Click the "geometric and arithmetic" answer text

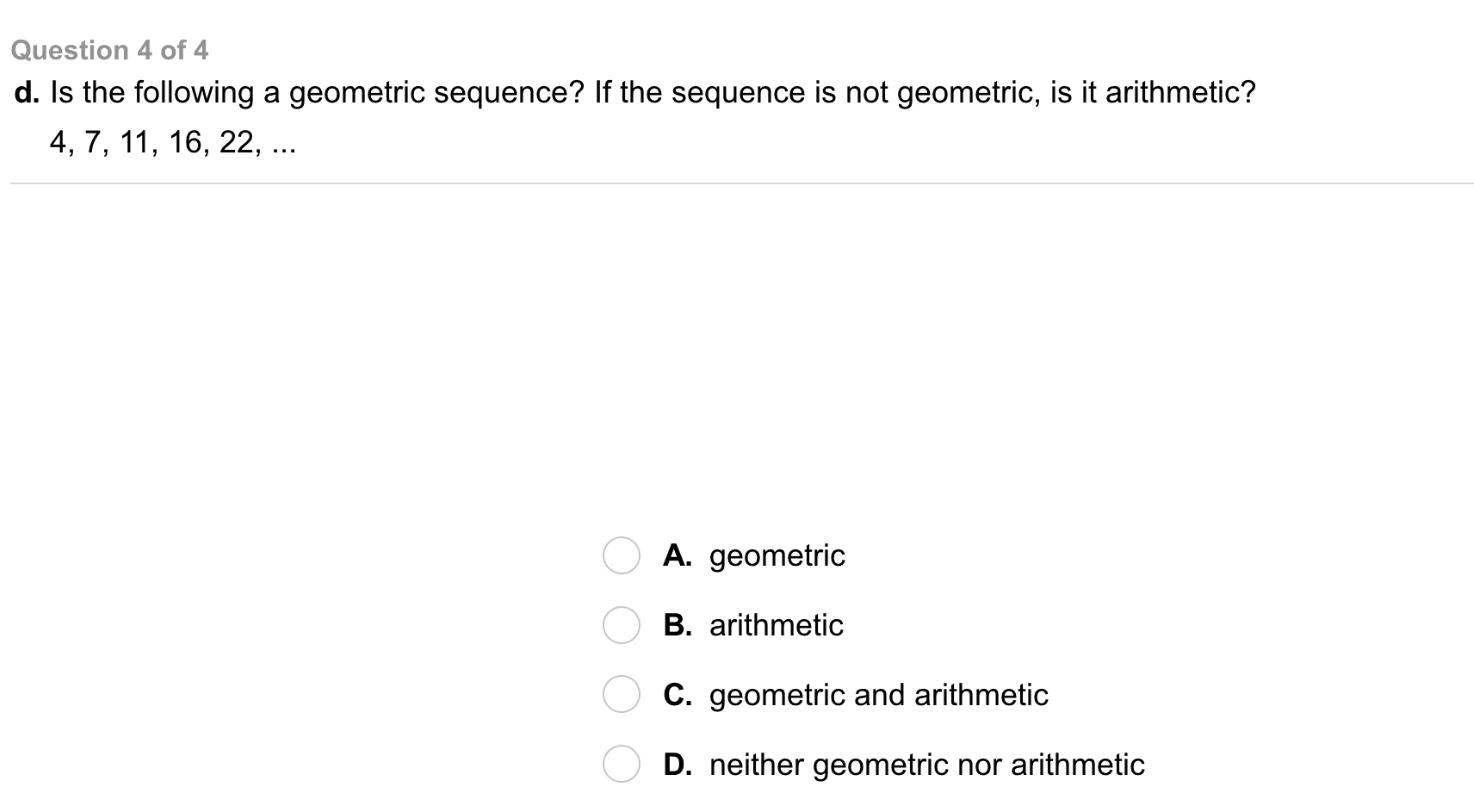[x=879, y=695]
